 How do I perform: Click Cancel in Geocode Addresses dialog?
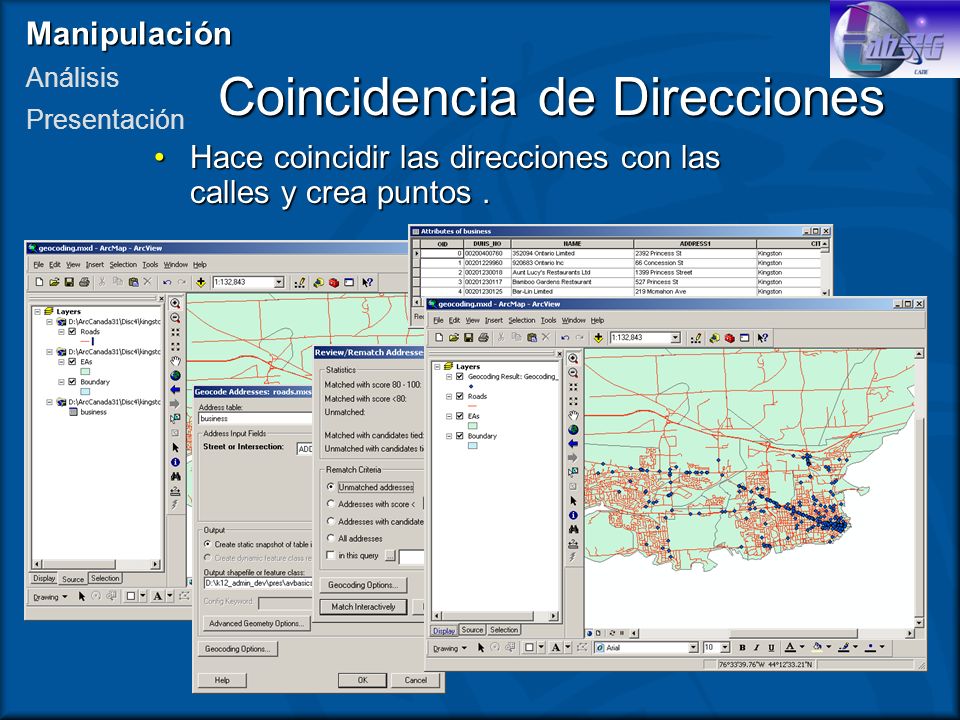pos(416,680)
